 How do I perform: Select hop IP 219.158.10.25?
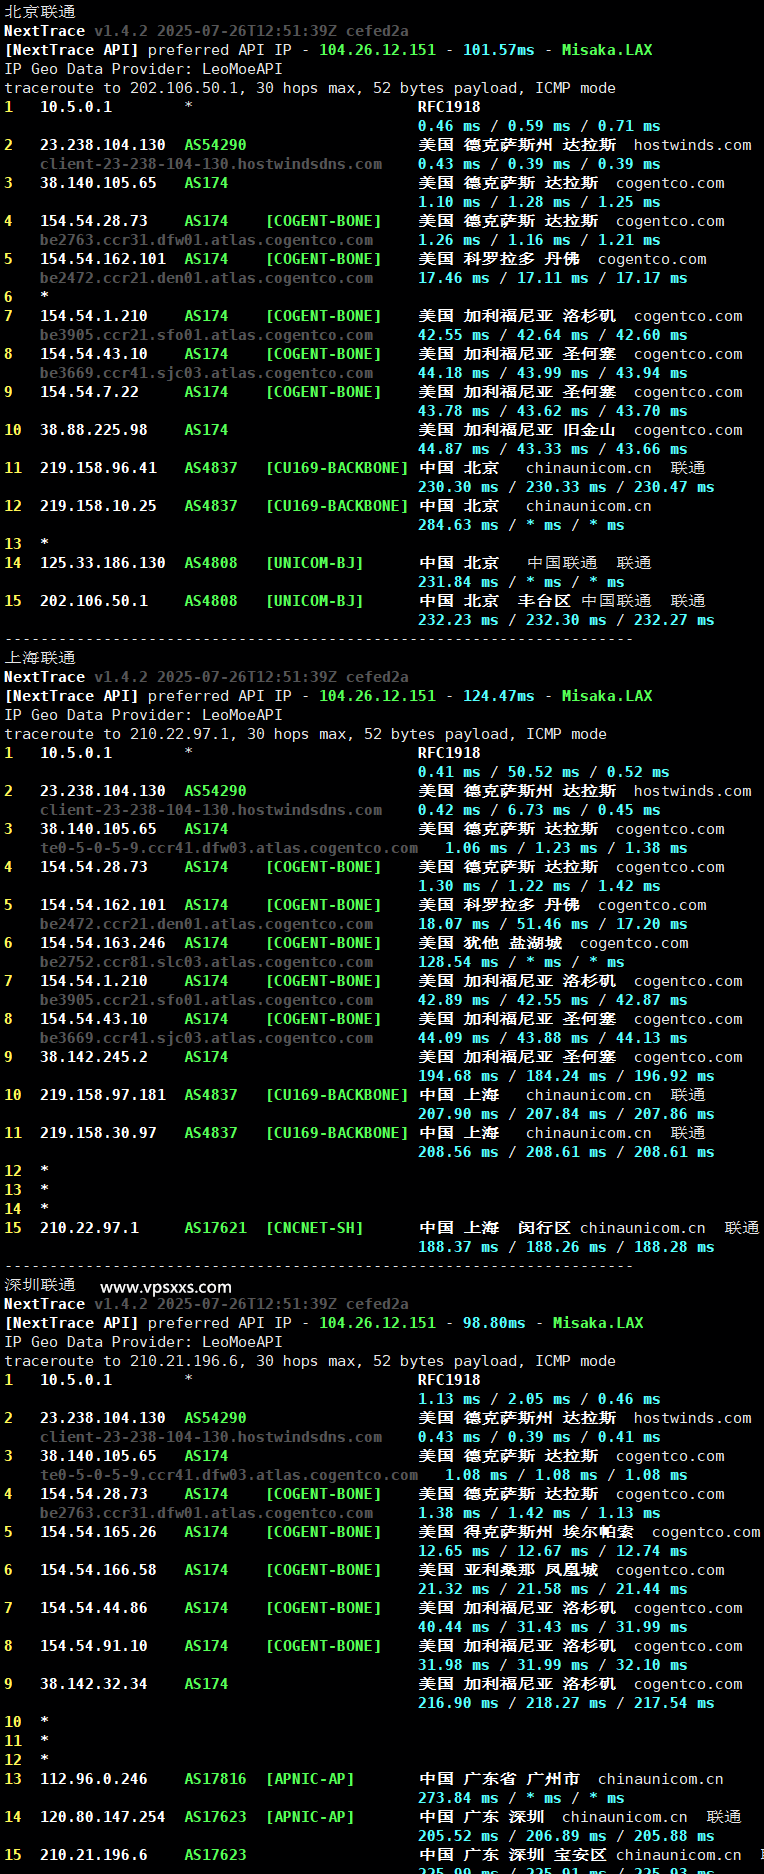[98, 506]
